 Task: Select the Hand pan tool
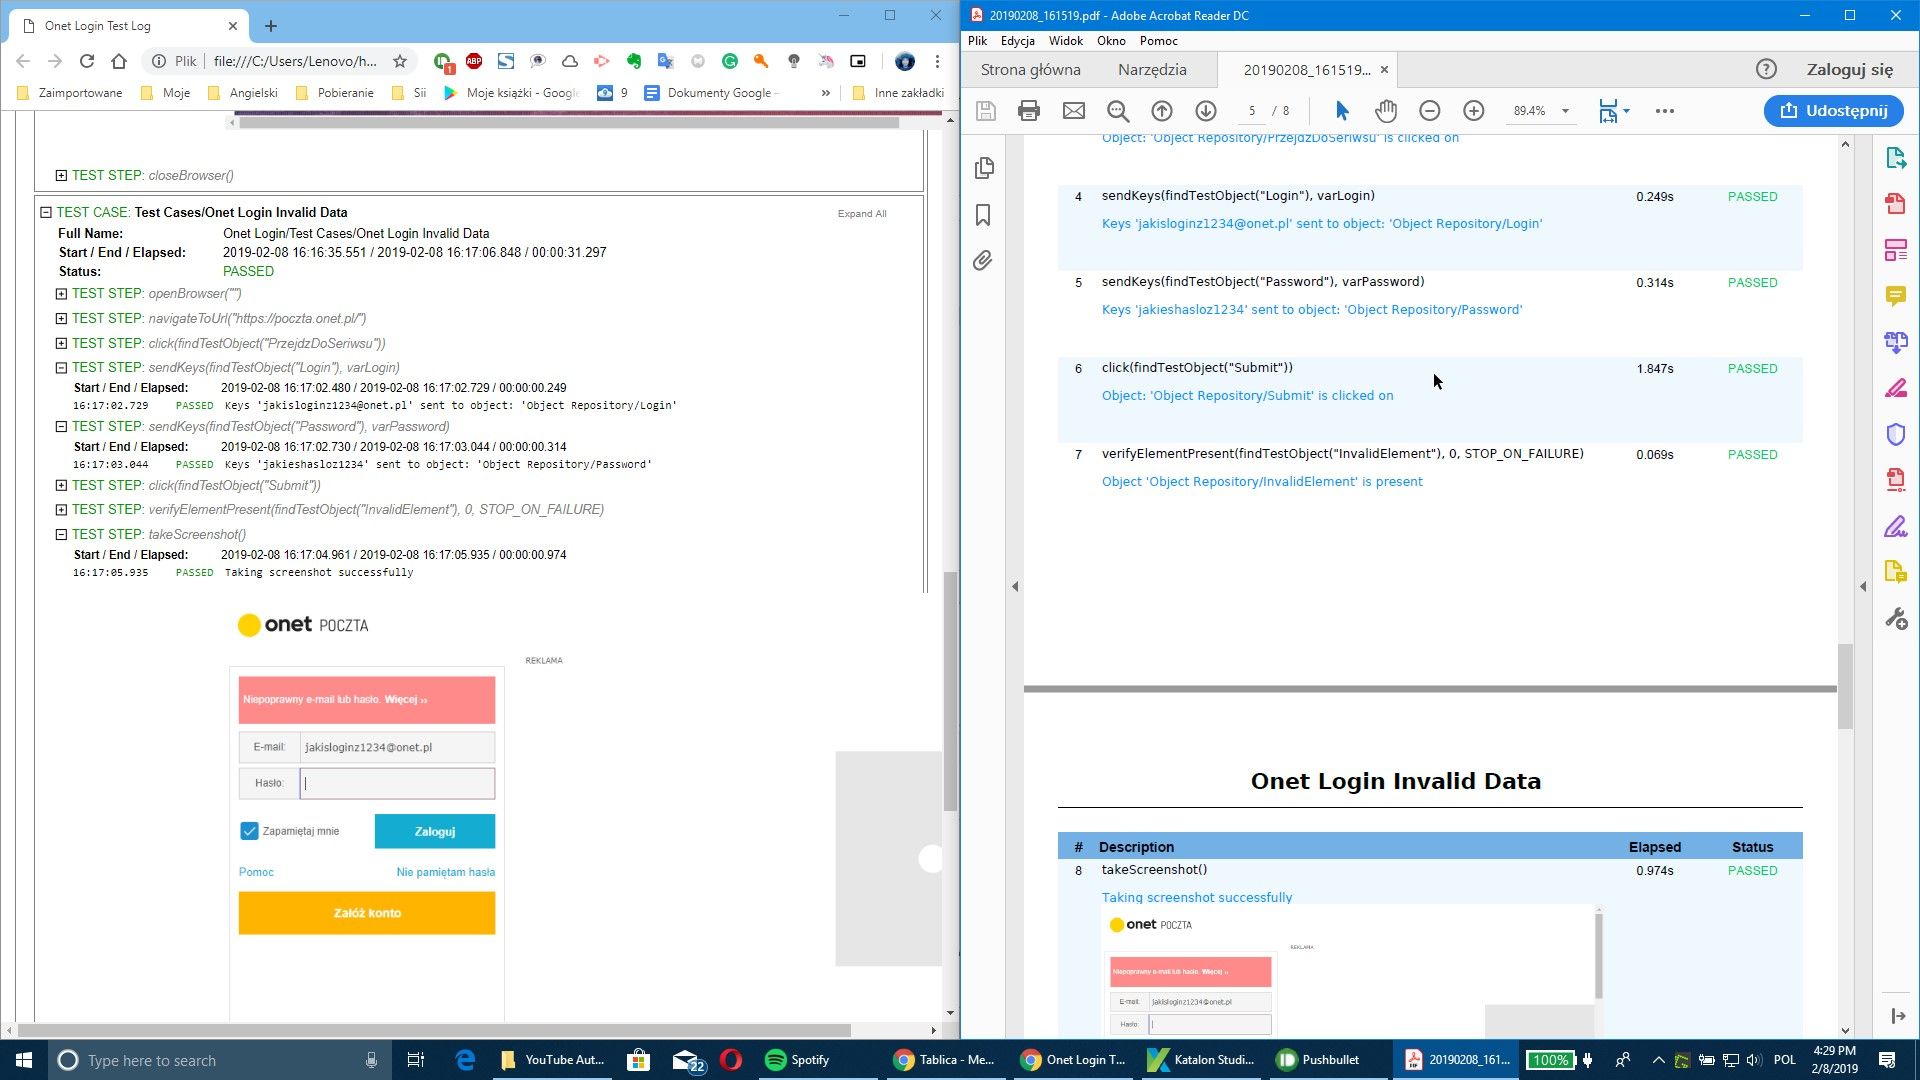point(1385,111)
